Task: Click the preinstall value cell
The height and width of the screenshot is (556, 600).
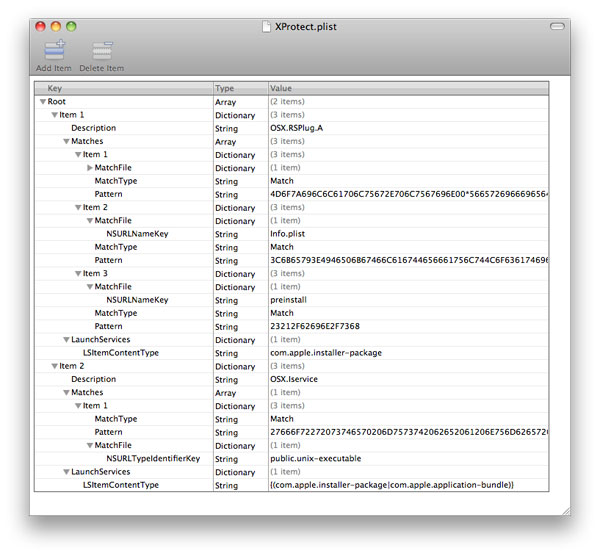Action: point(289,300)
